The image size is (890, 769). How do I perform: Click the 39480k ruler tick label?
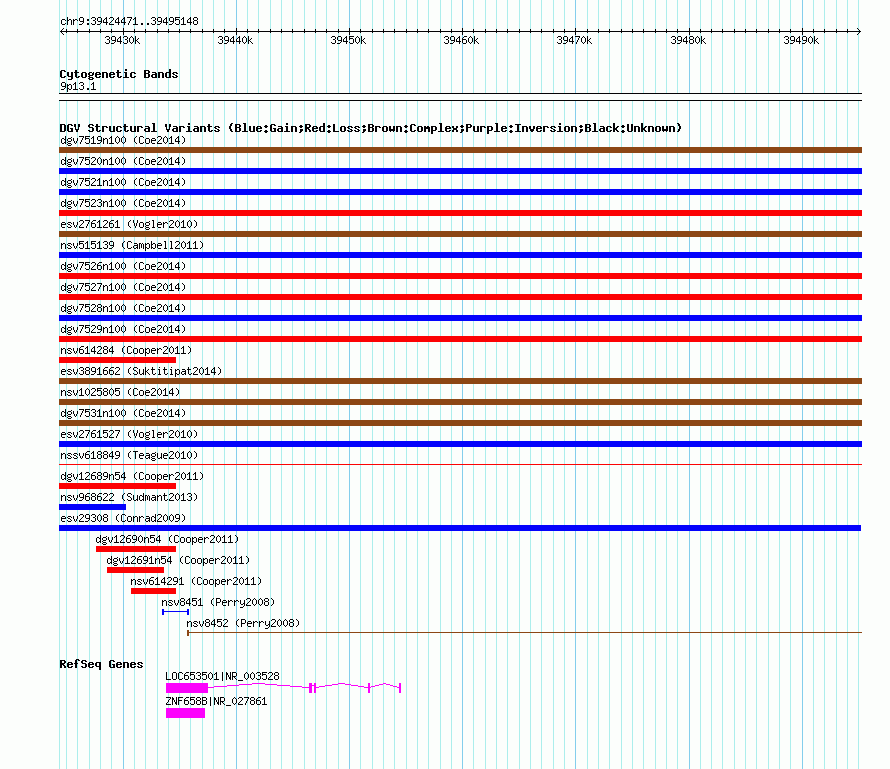coord(688,40)
